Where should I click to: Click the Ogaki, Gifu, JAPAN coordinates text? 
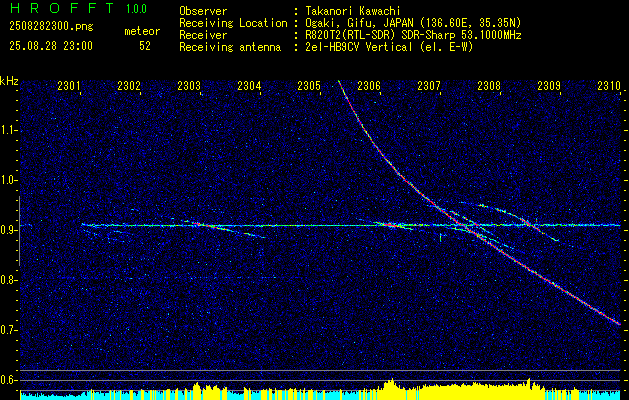413,23
